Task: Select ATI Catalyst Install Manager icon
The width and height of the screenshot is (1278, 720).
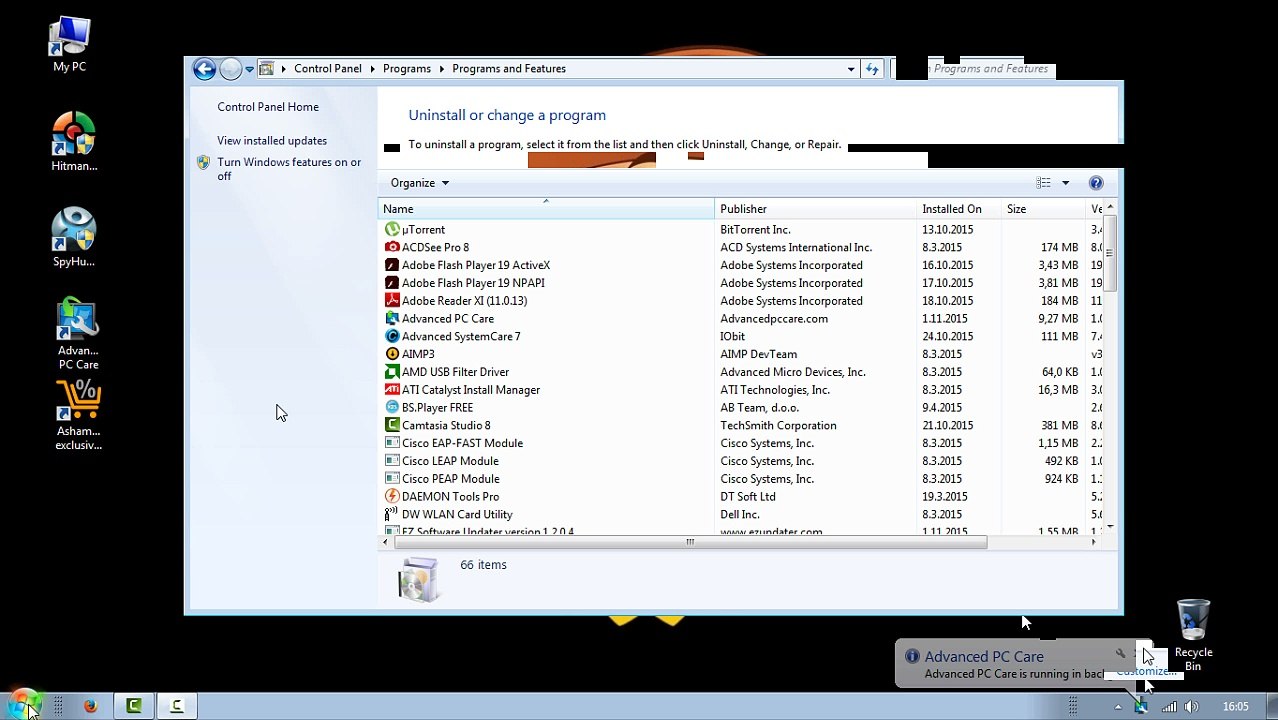Action: (392, 390)
